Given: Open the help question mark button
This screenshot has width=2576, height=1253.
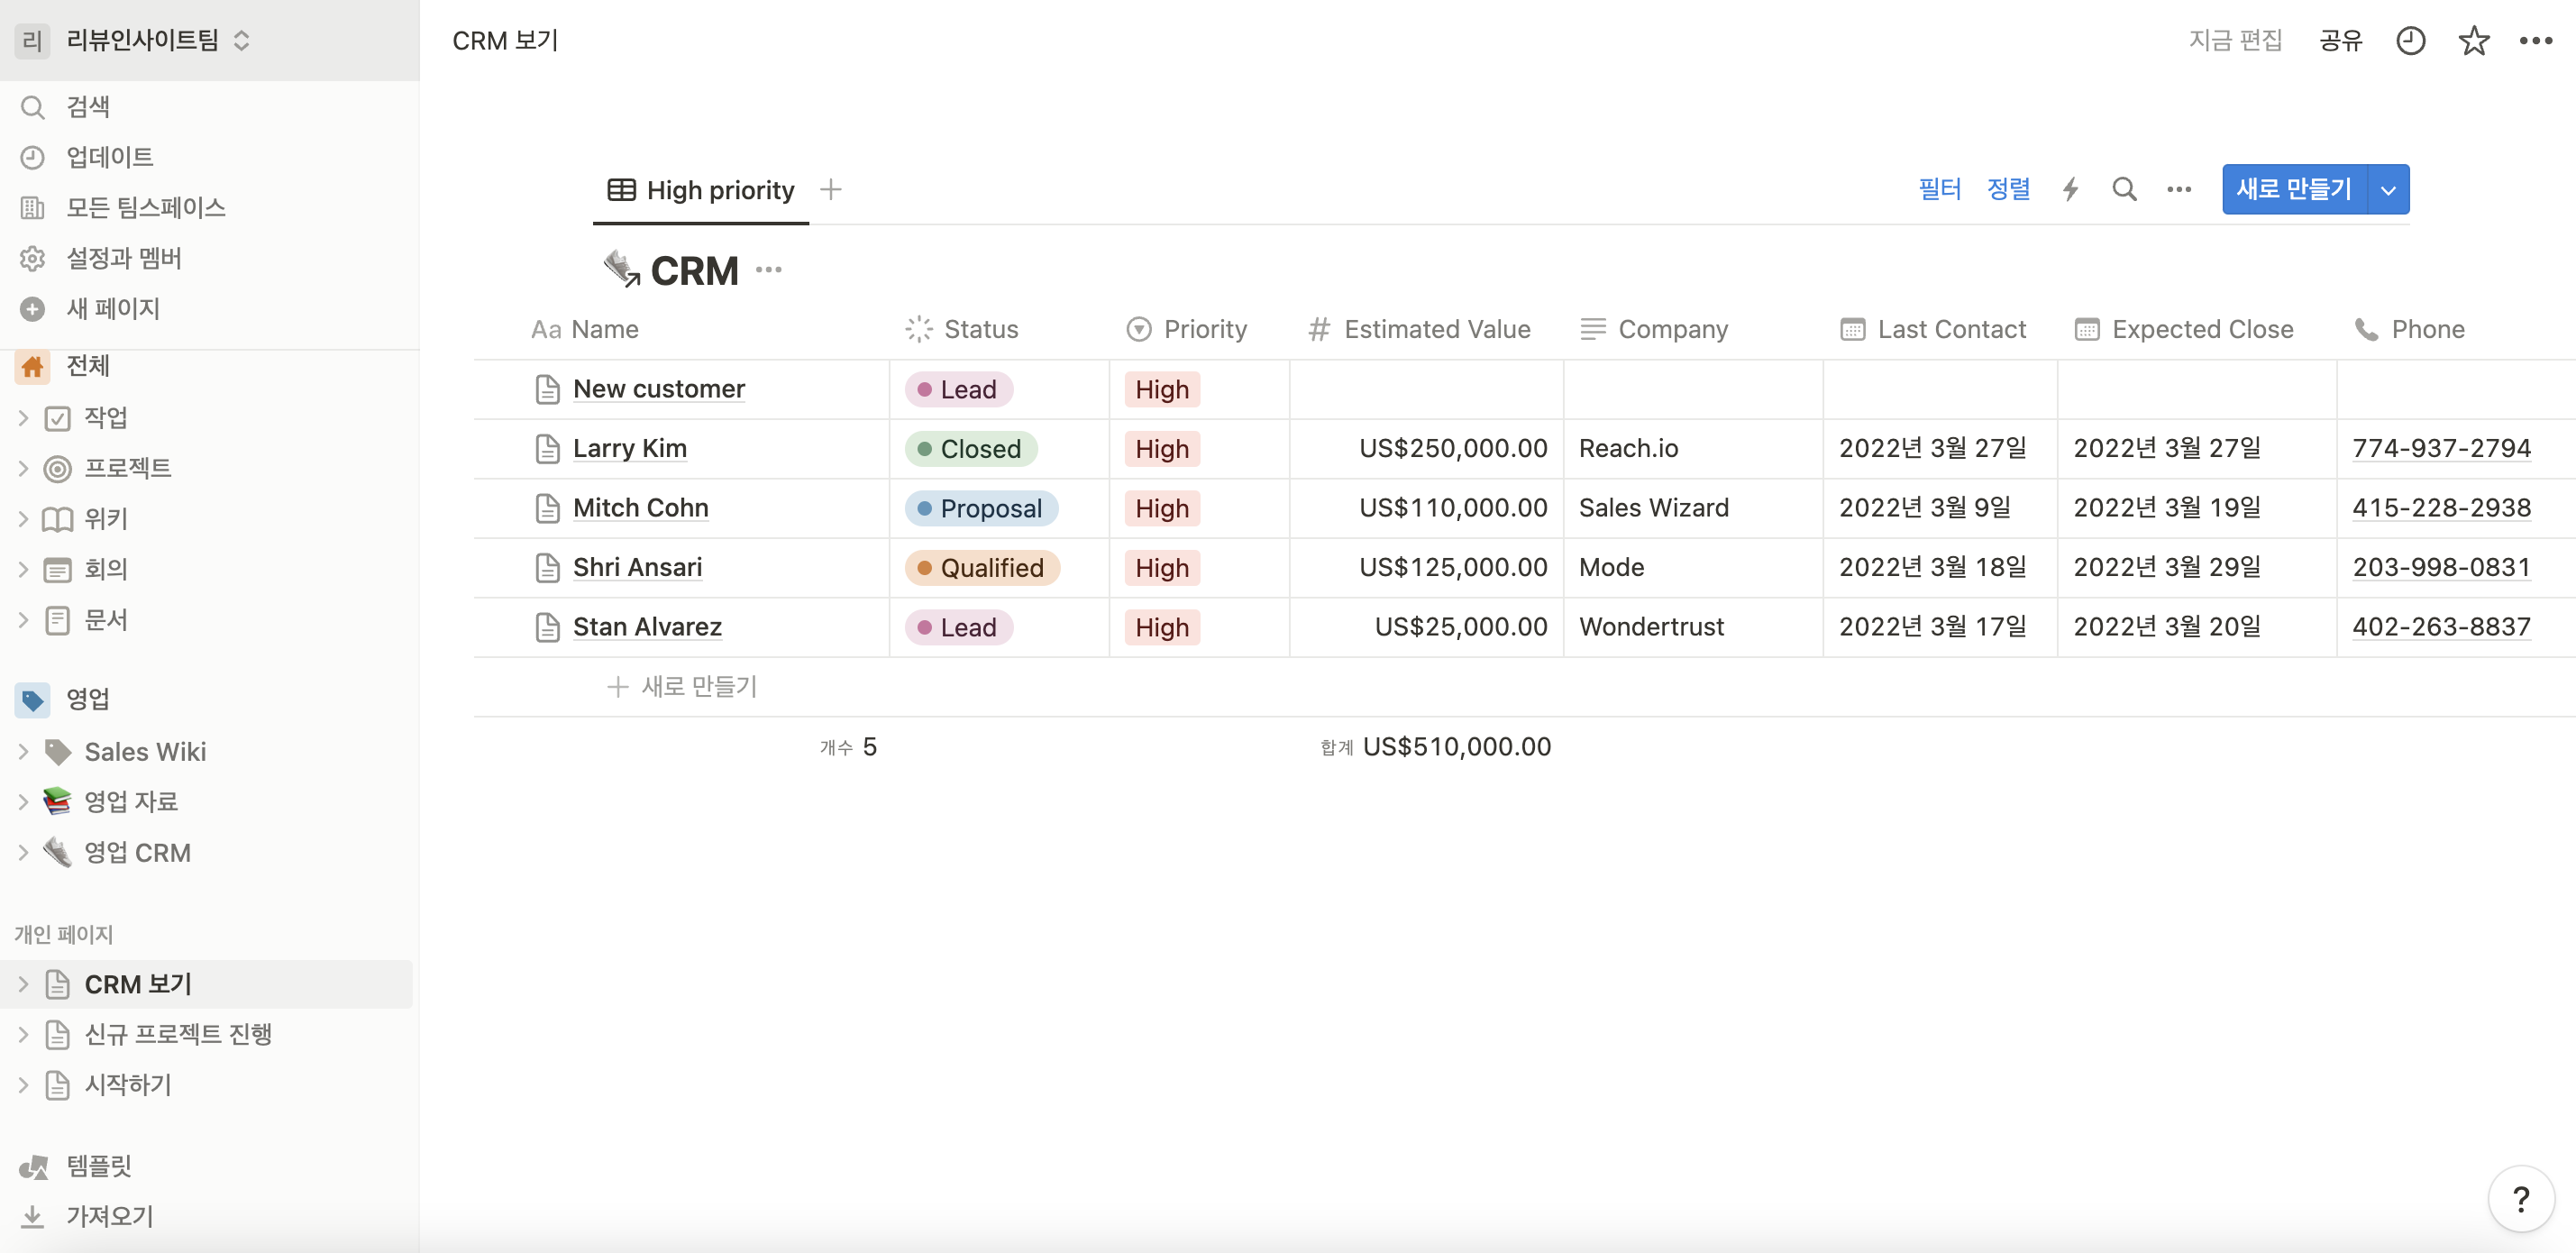Looking at the screenshot, I should point(2520,1198).
